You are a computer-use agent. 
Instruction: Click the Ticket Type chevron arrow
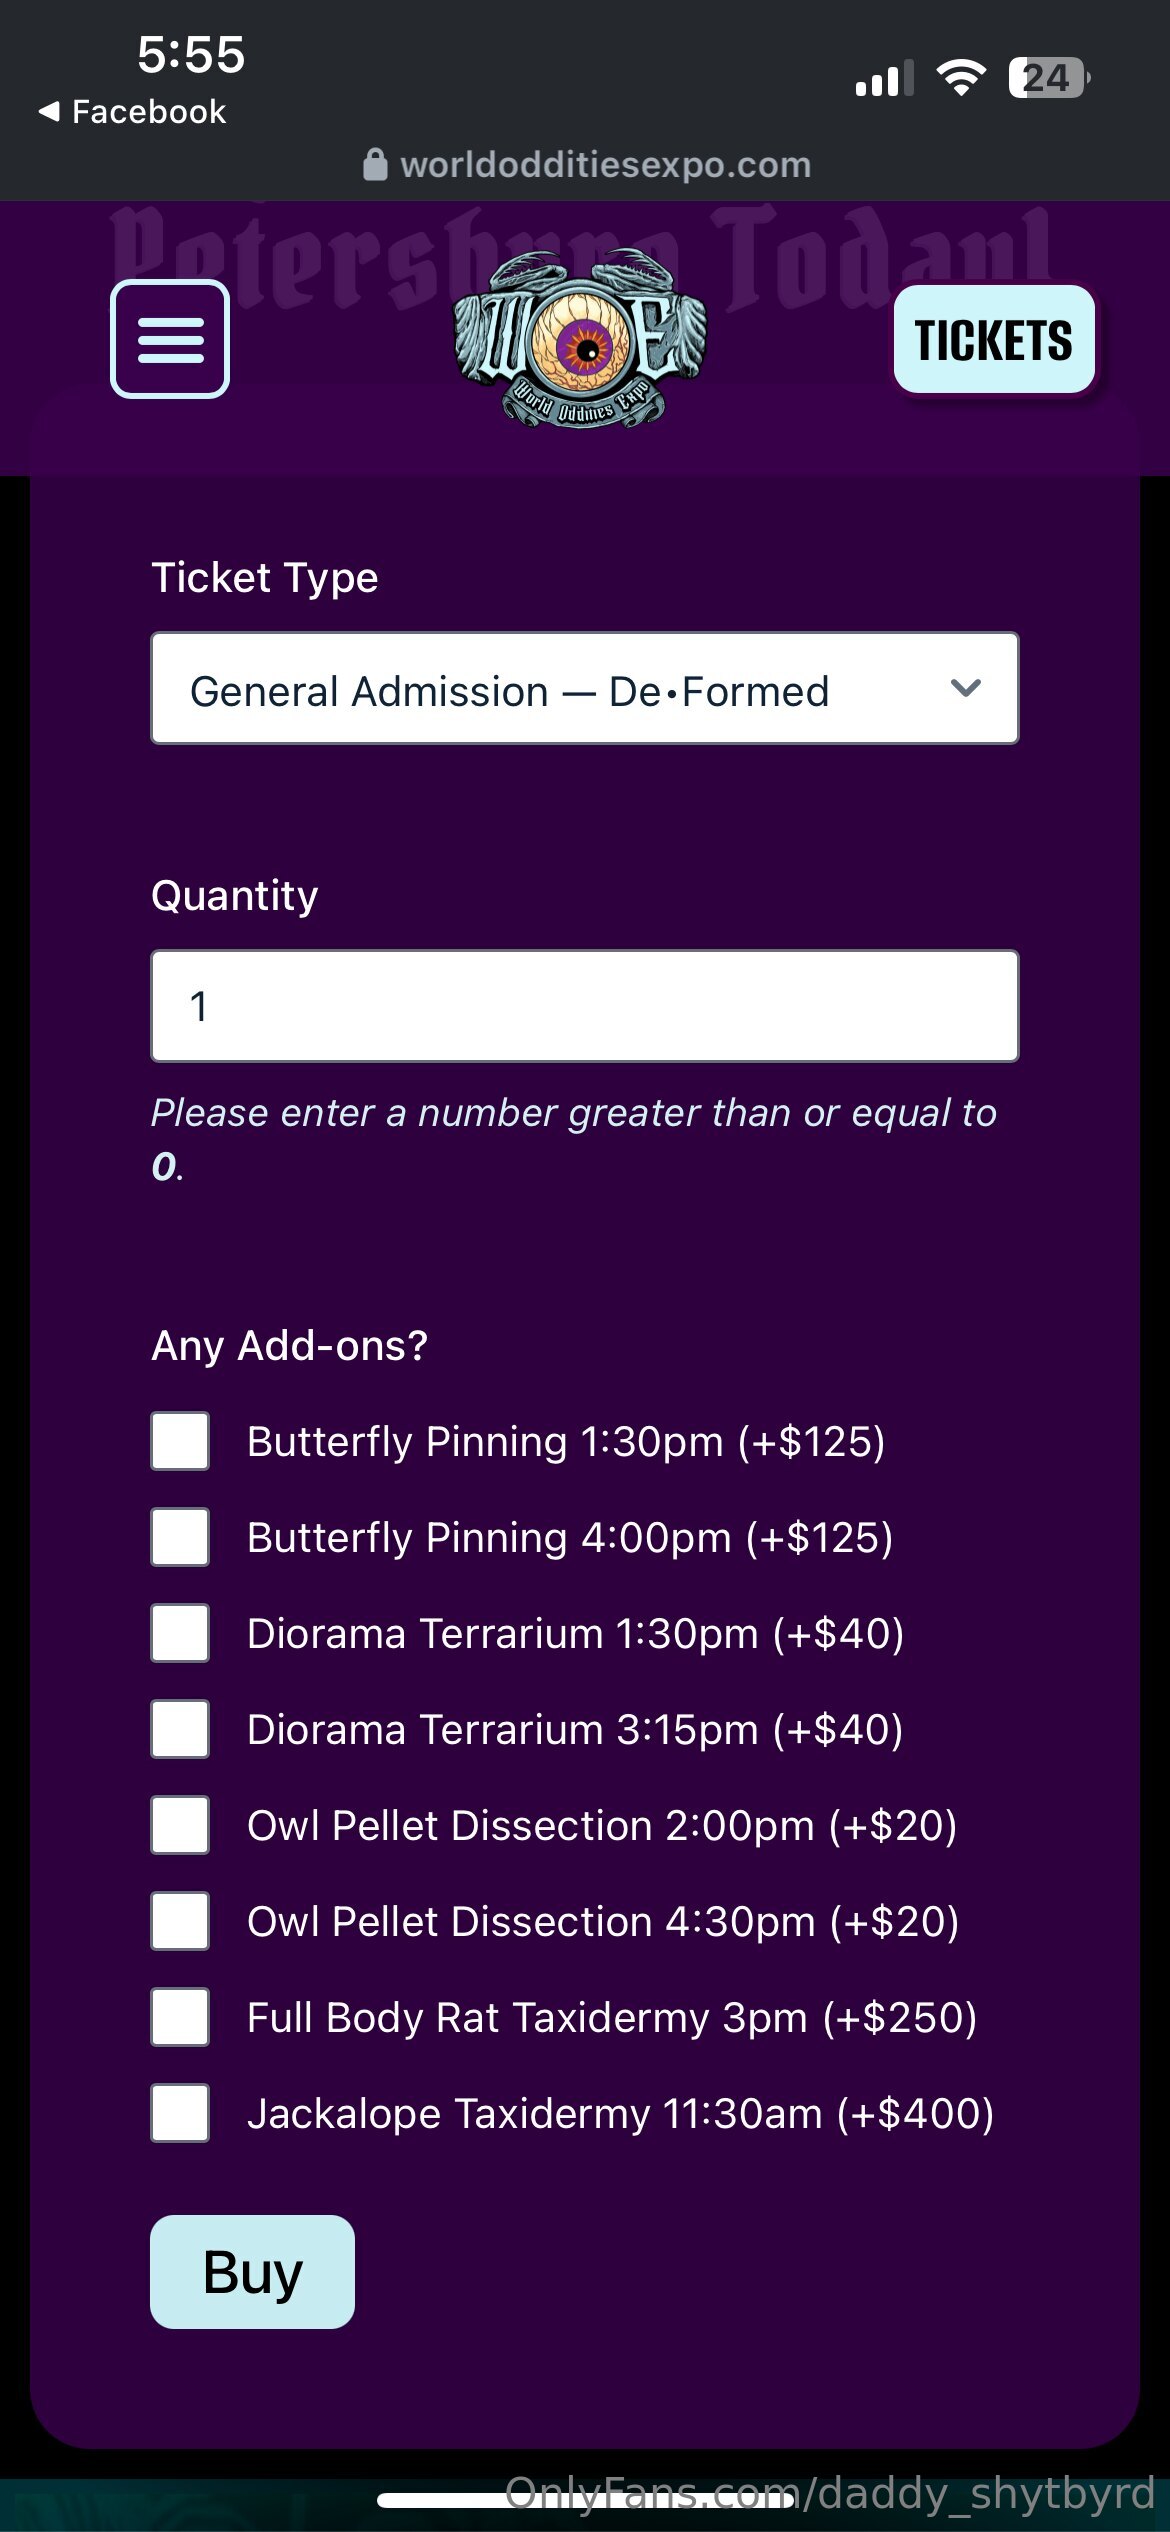(965, 688)
